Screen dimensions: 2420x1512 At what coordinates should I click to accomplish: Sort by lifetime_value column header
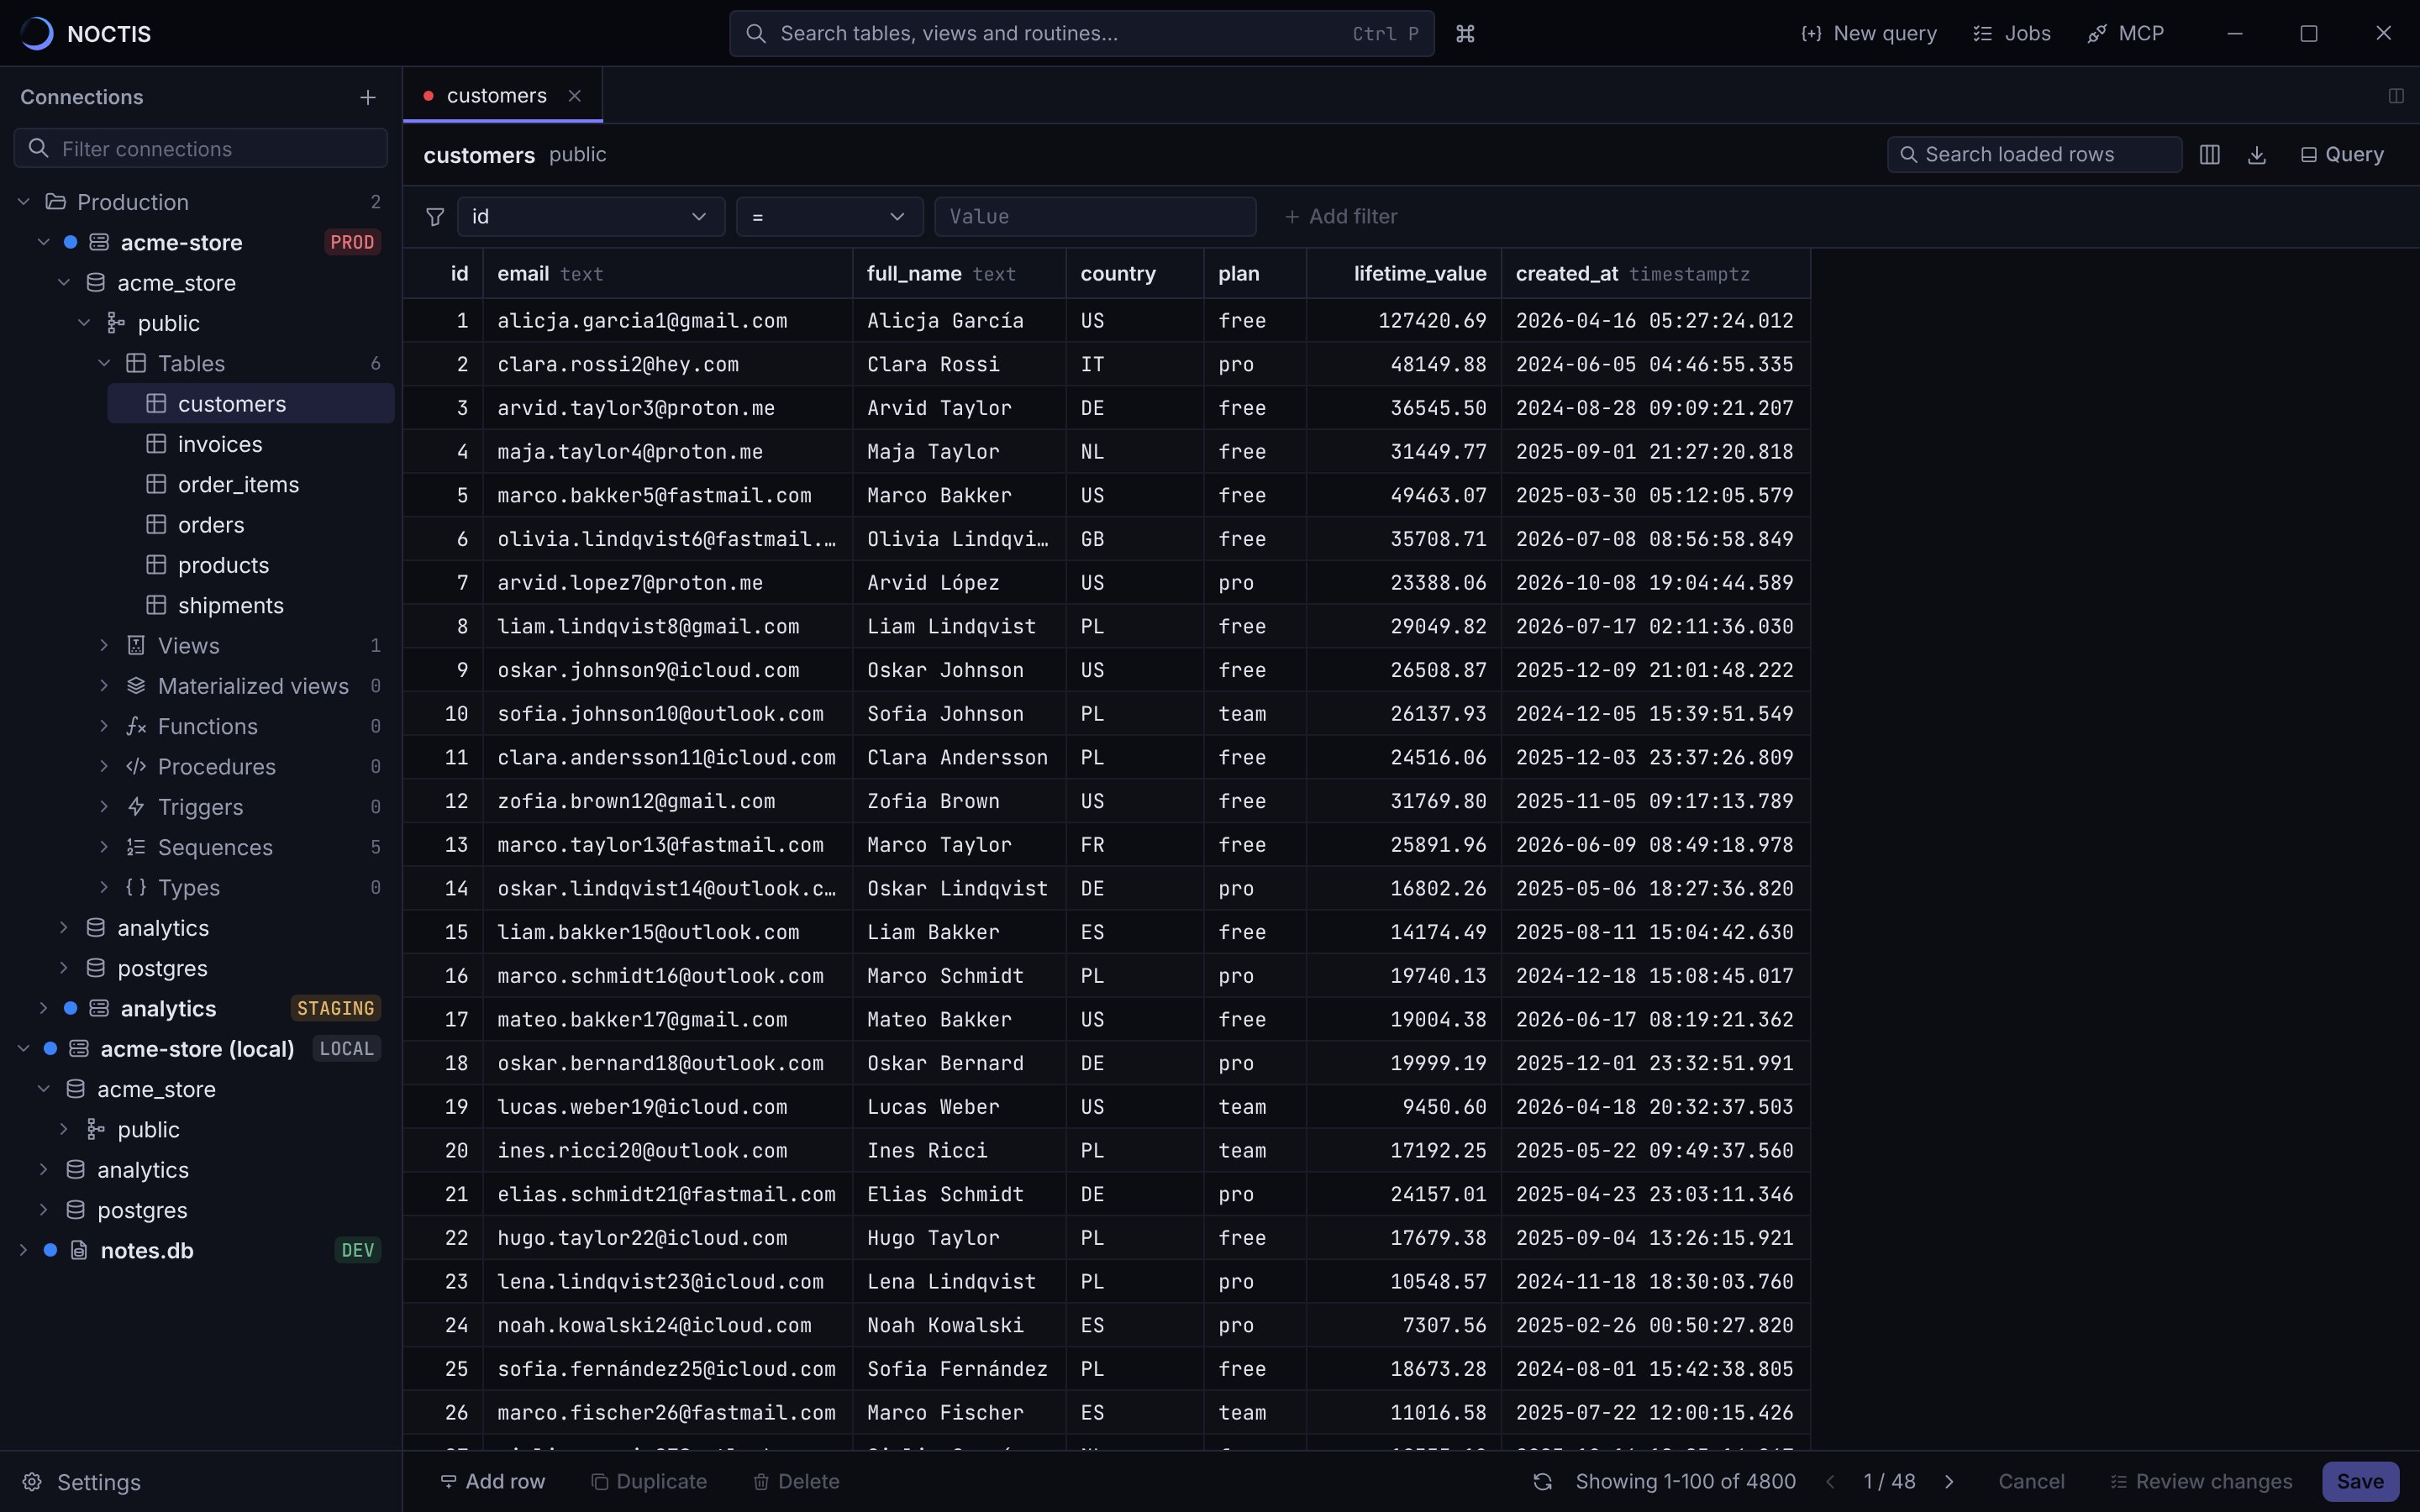(x=1404, y=274)
